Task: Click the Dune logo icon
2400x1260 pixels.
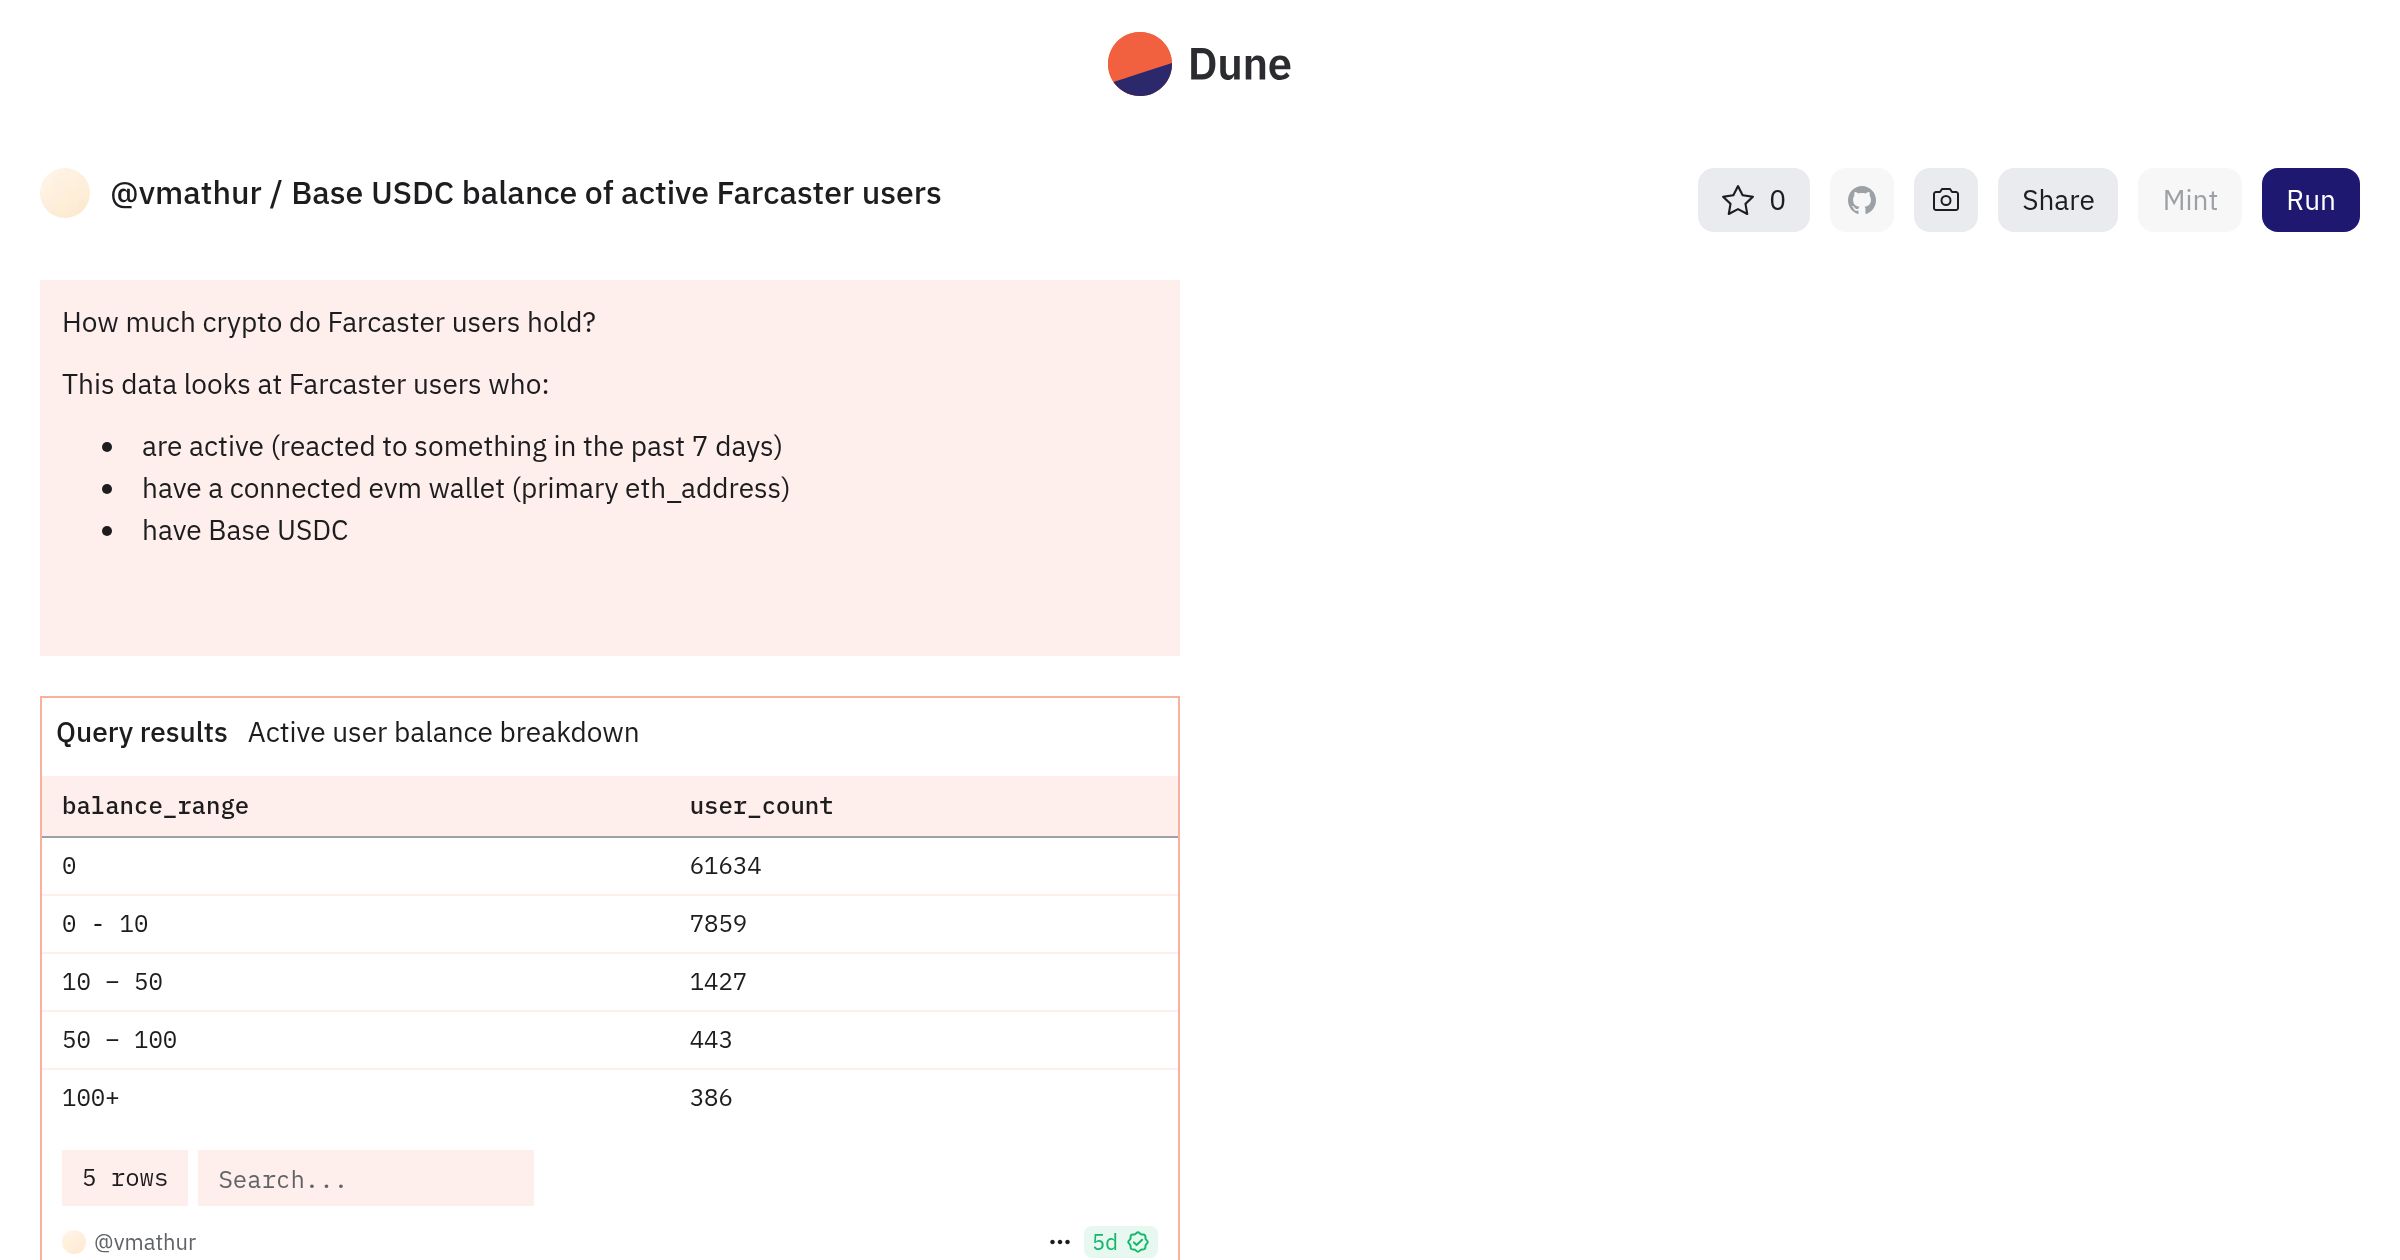Action: coord(1139,64)
